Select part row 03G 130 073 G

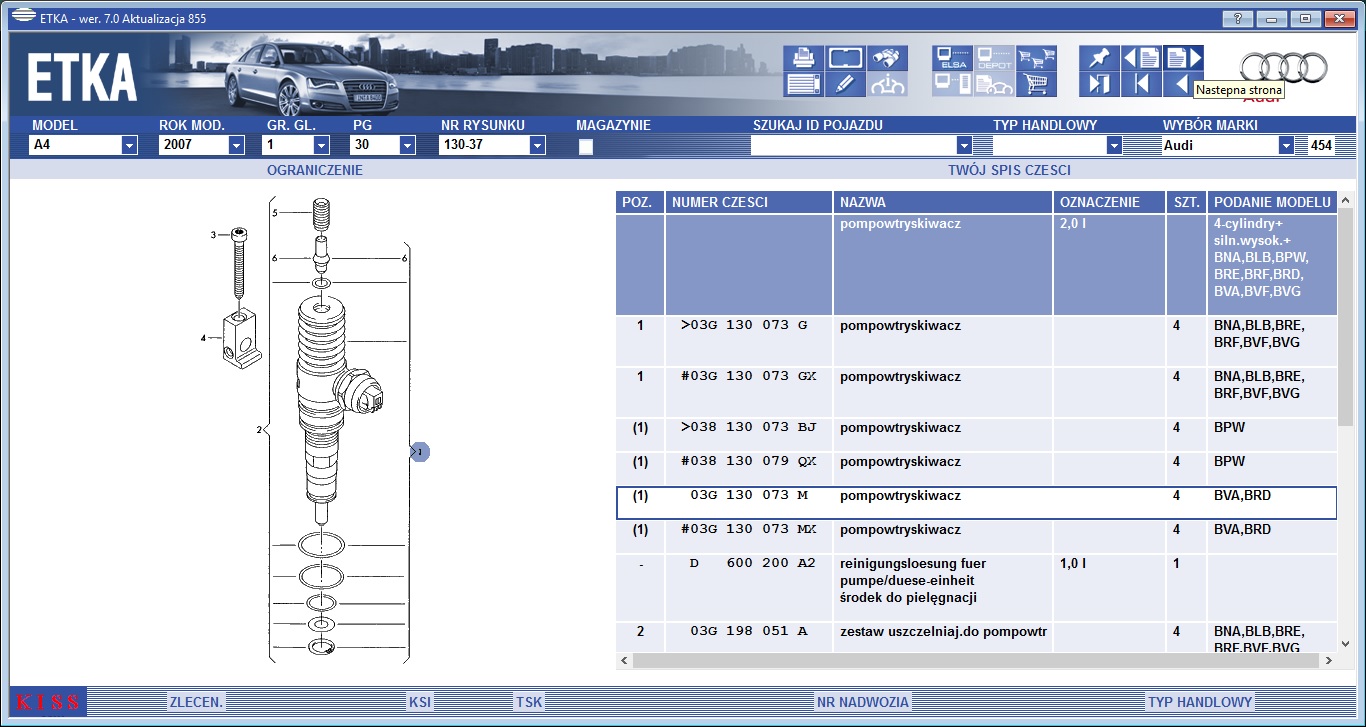pyautogui.click(x=976, y=341)
